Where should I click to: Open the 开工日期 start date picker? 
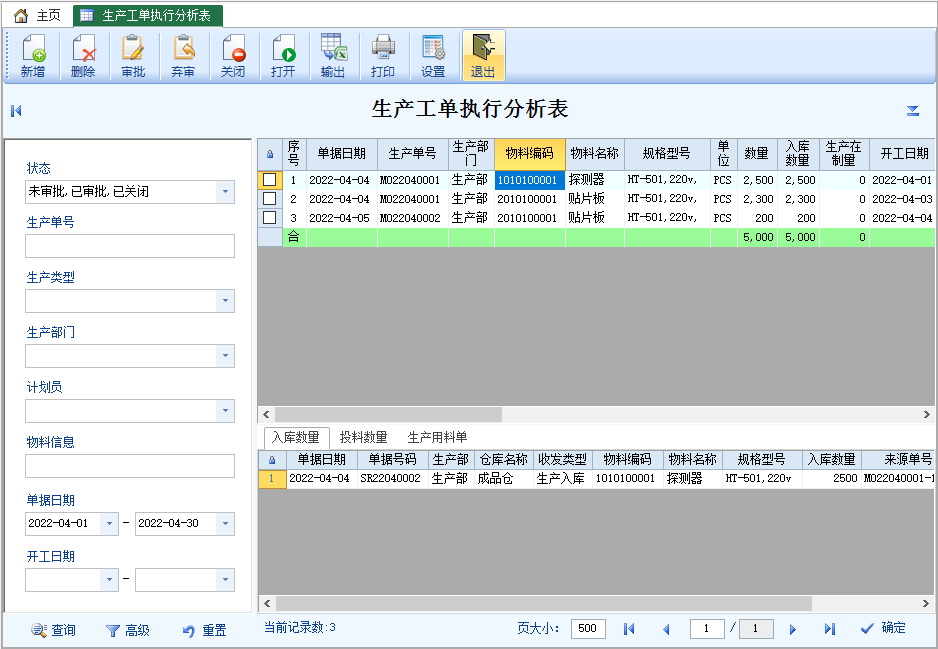click(109, 580)
